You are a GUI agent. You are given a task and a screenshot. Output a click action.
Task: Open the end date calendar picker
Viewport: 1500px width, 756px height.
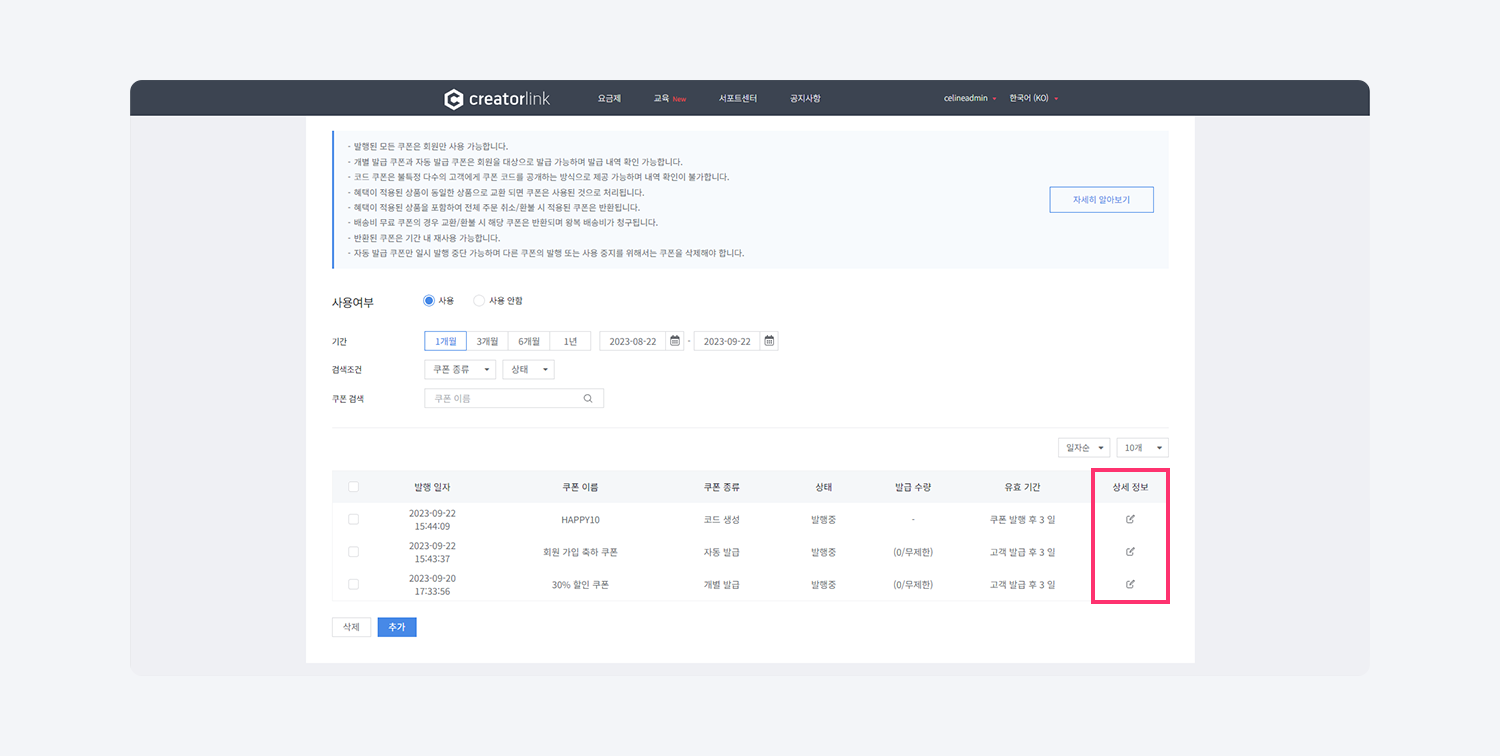tap(769, 341)
